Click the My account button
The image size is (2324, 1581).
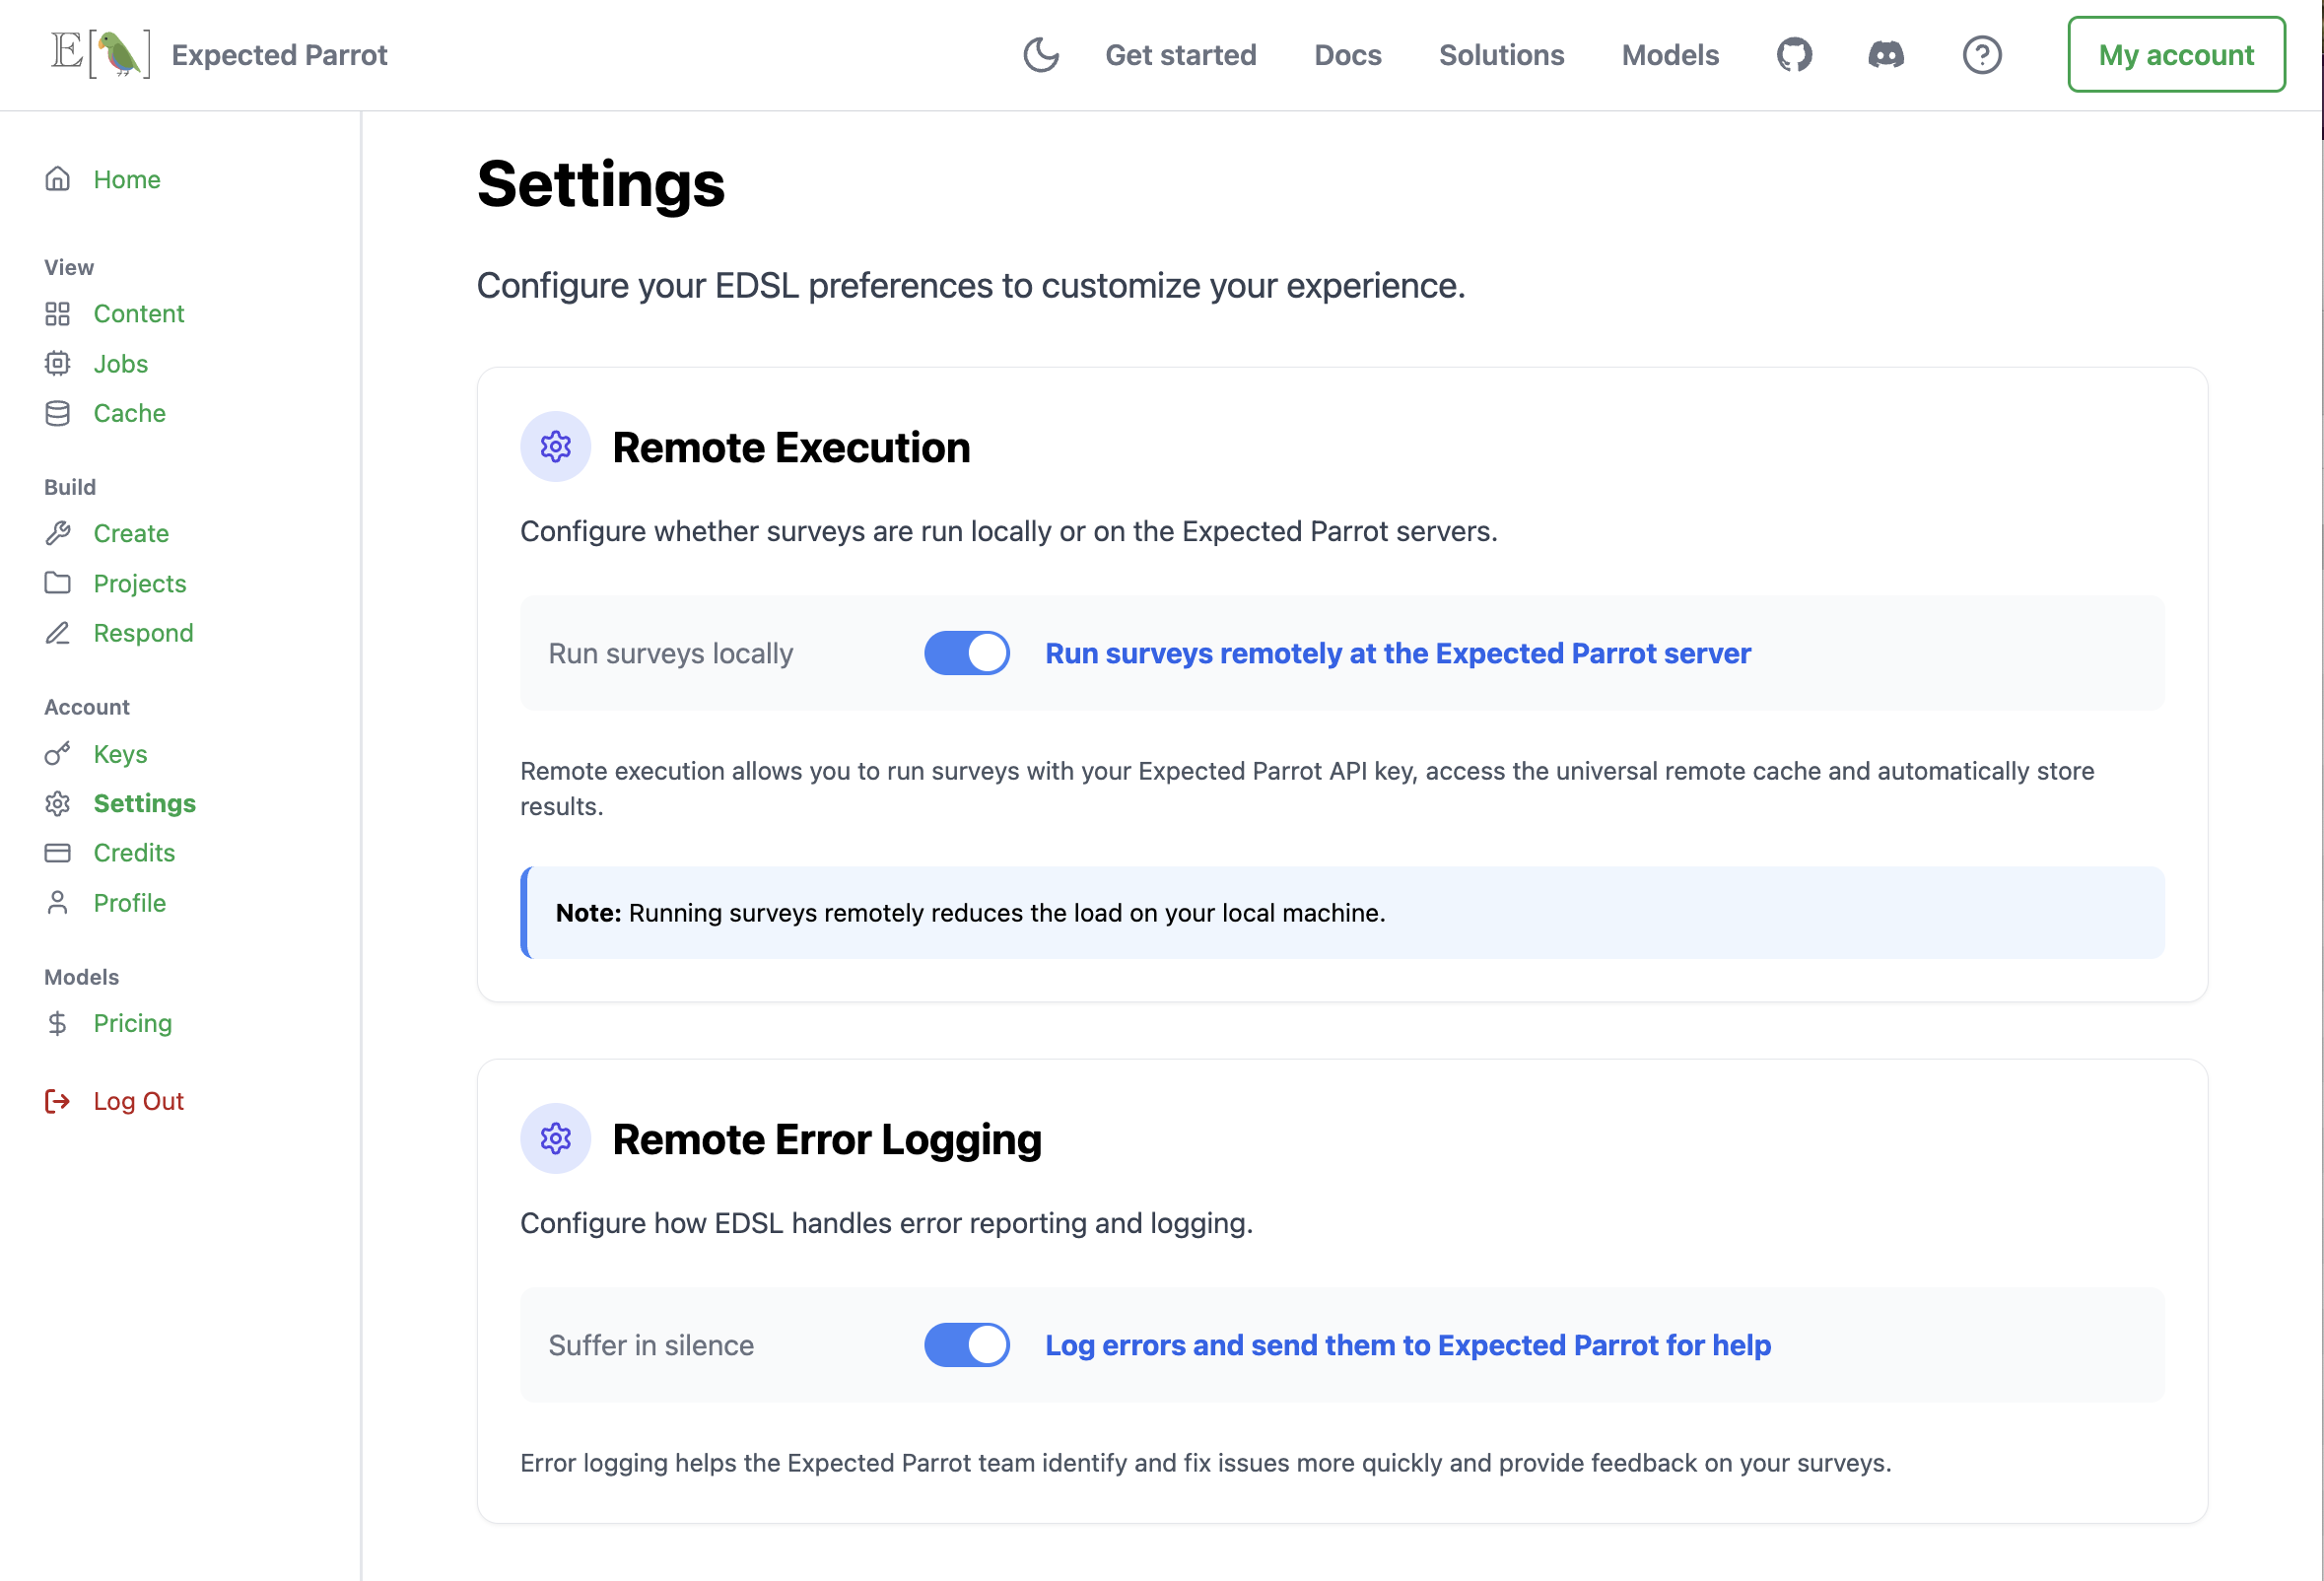click(2176, 55)
